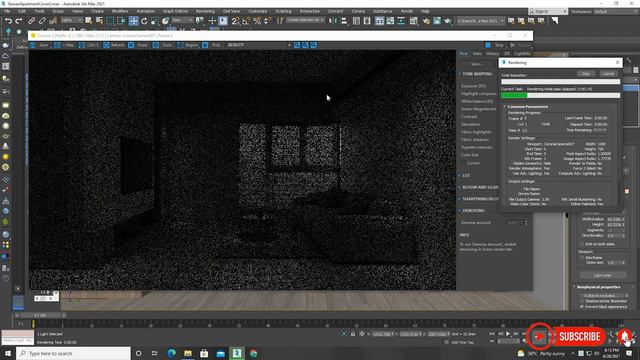Open the BEAUTY render element dropdown
The height and width of the screenshot is (360, 640).
pyautogui.click(x=259, y=45)
